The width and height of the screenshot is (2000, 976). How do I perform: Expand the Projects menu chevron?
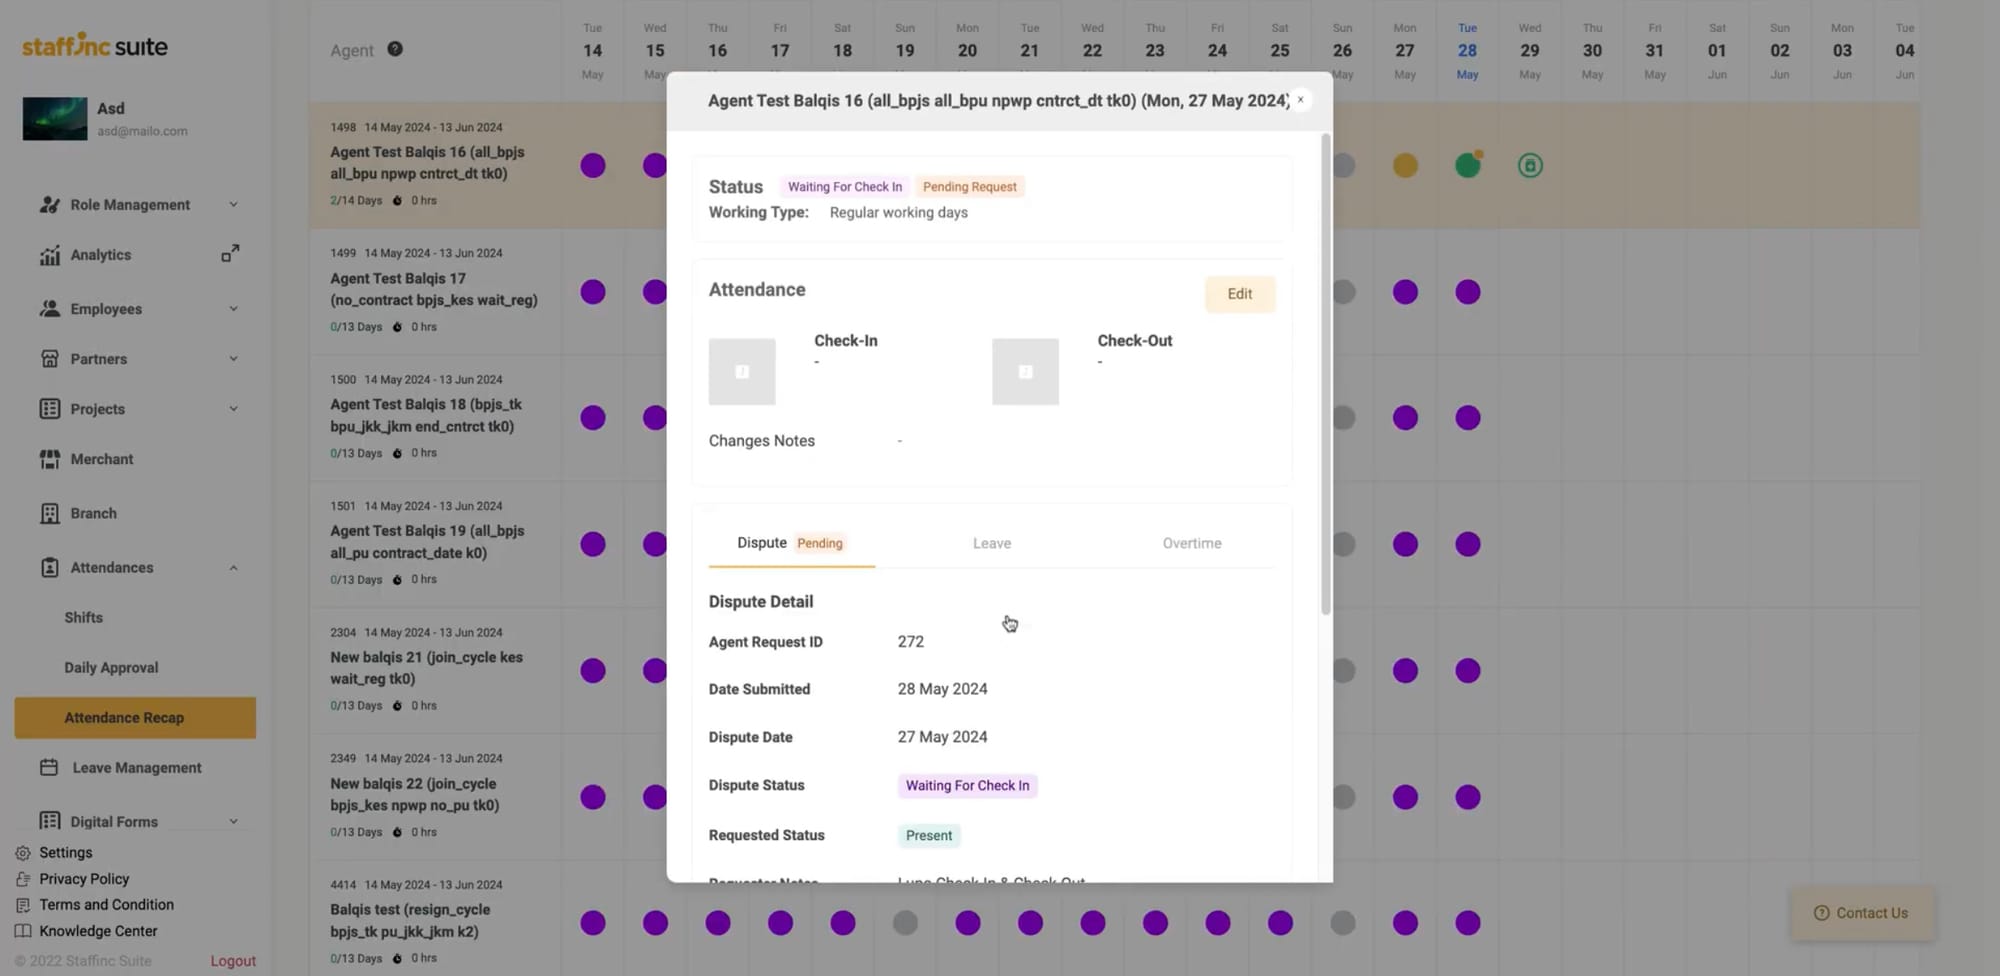tap(233, 408)
